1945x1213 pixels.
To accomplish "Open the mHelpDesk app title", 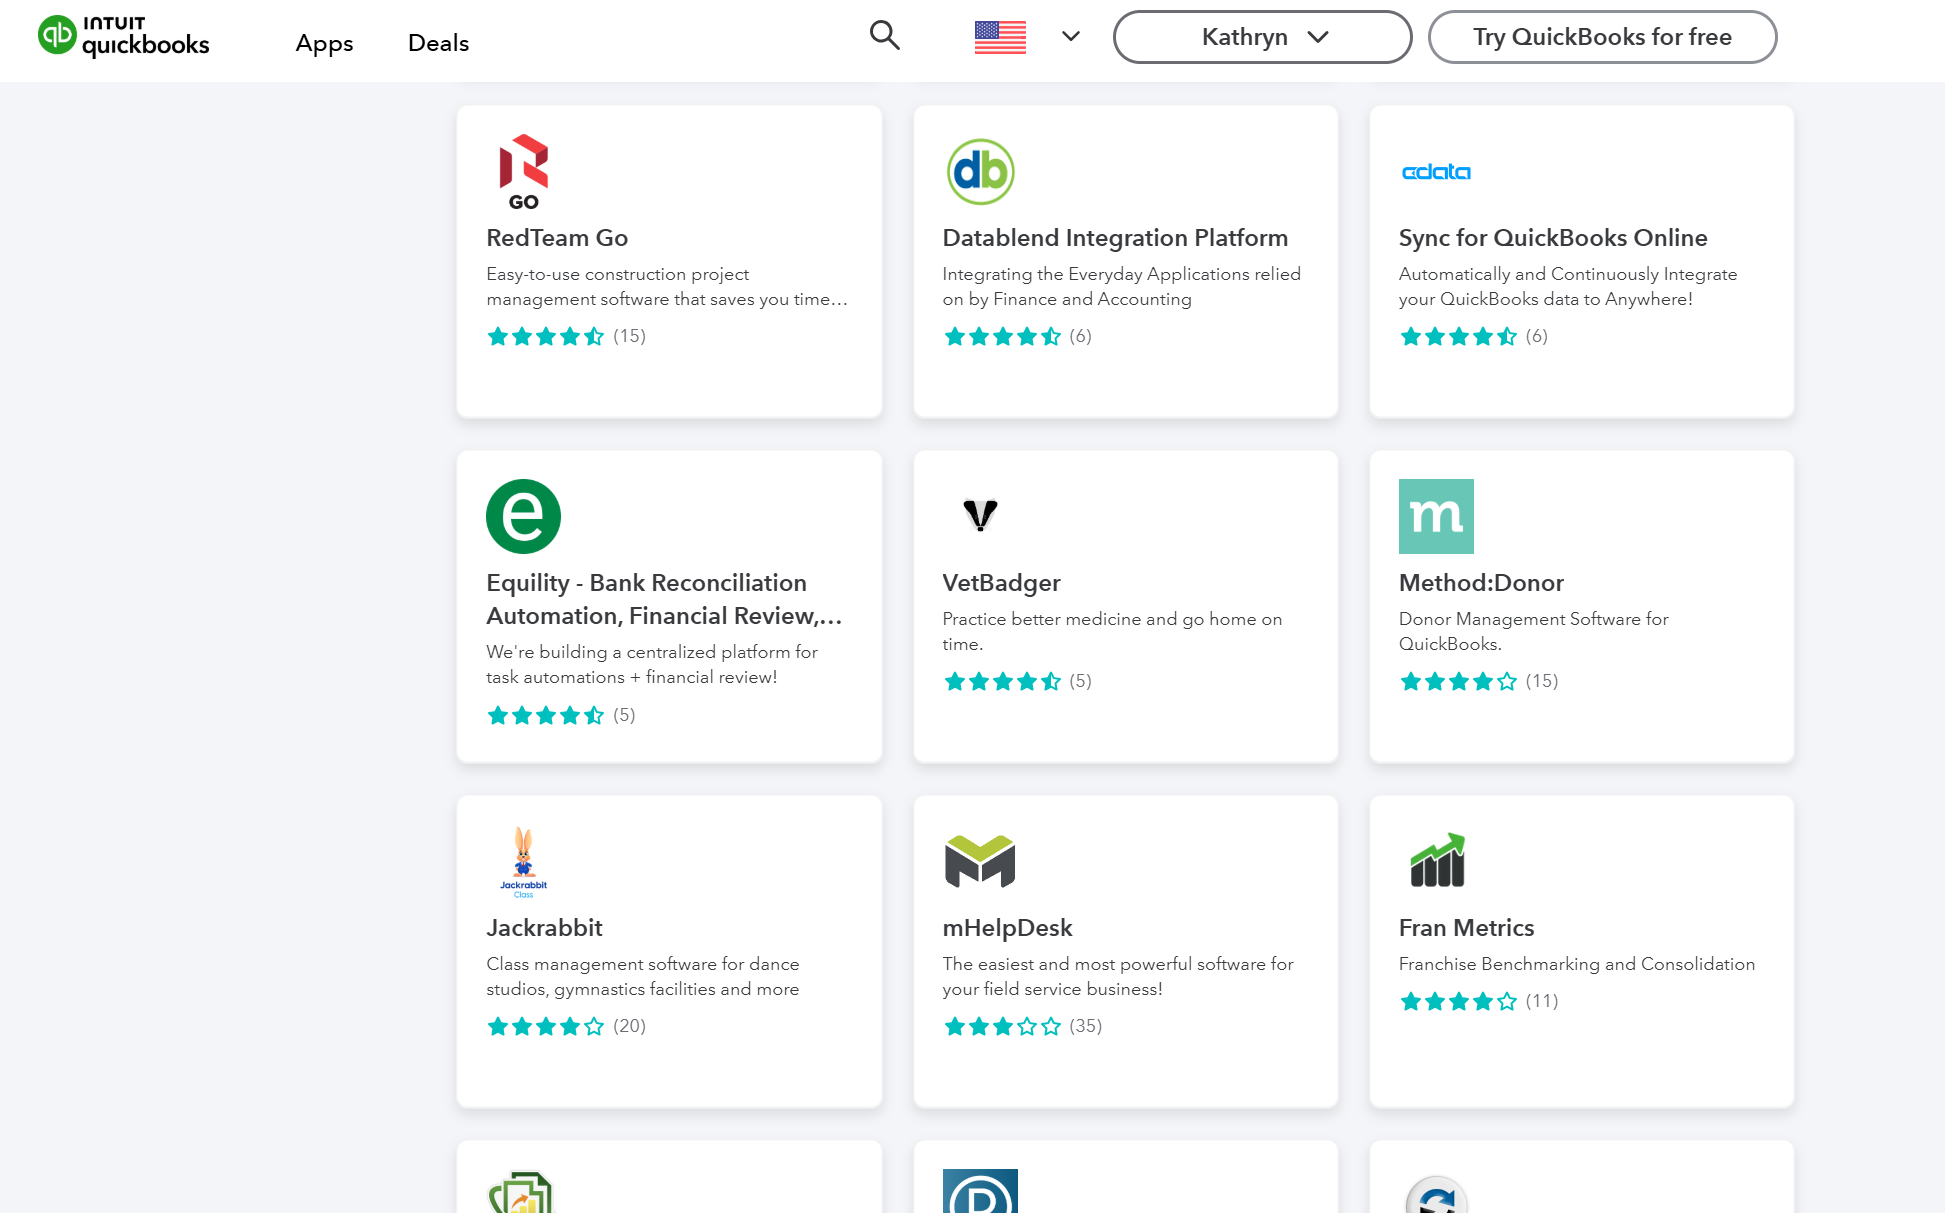I will [1007, 928].
